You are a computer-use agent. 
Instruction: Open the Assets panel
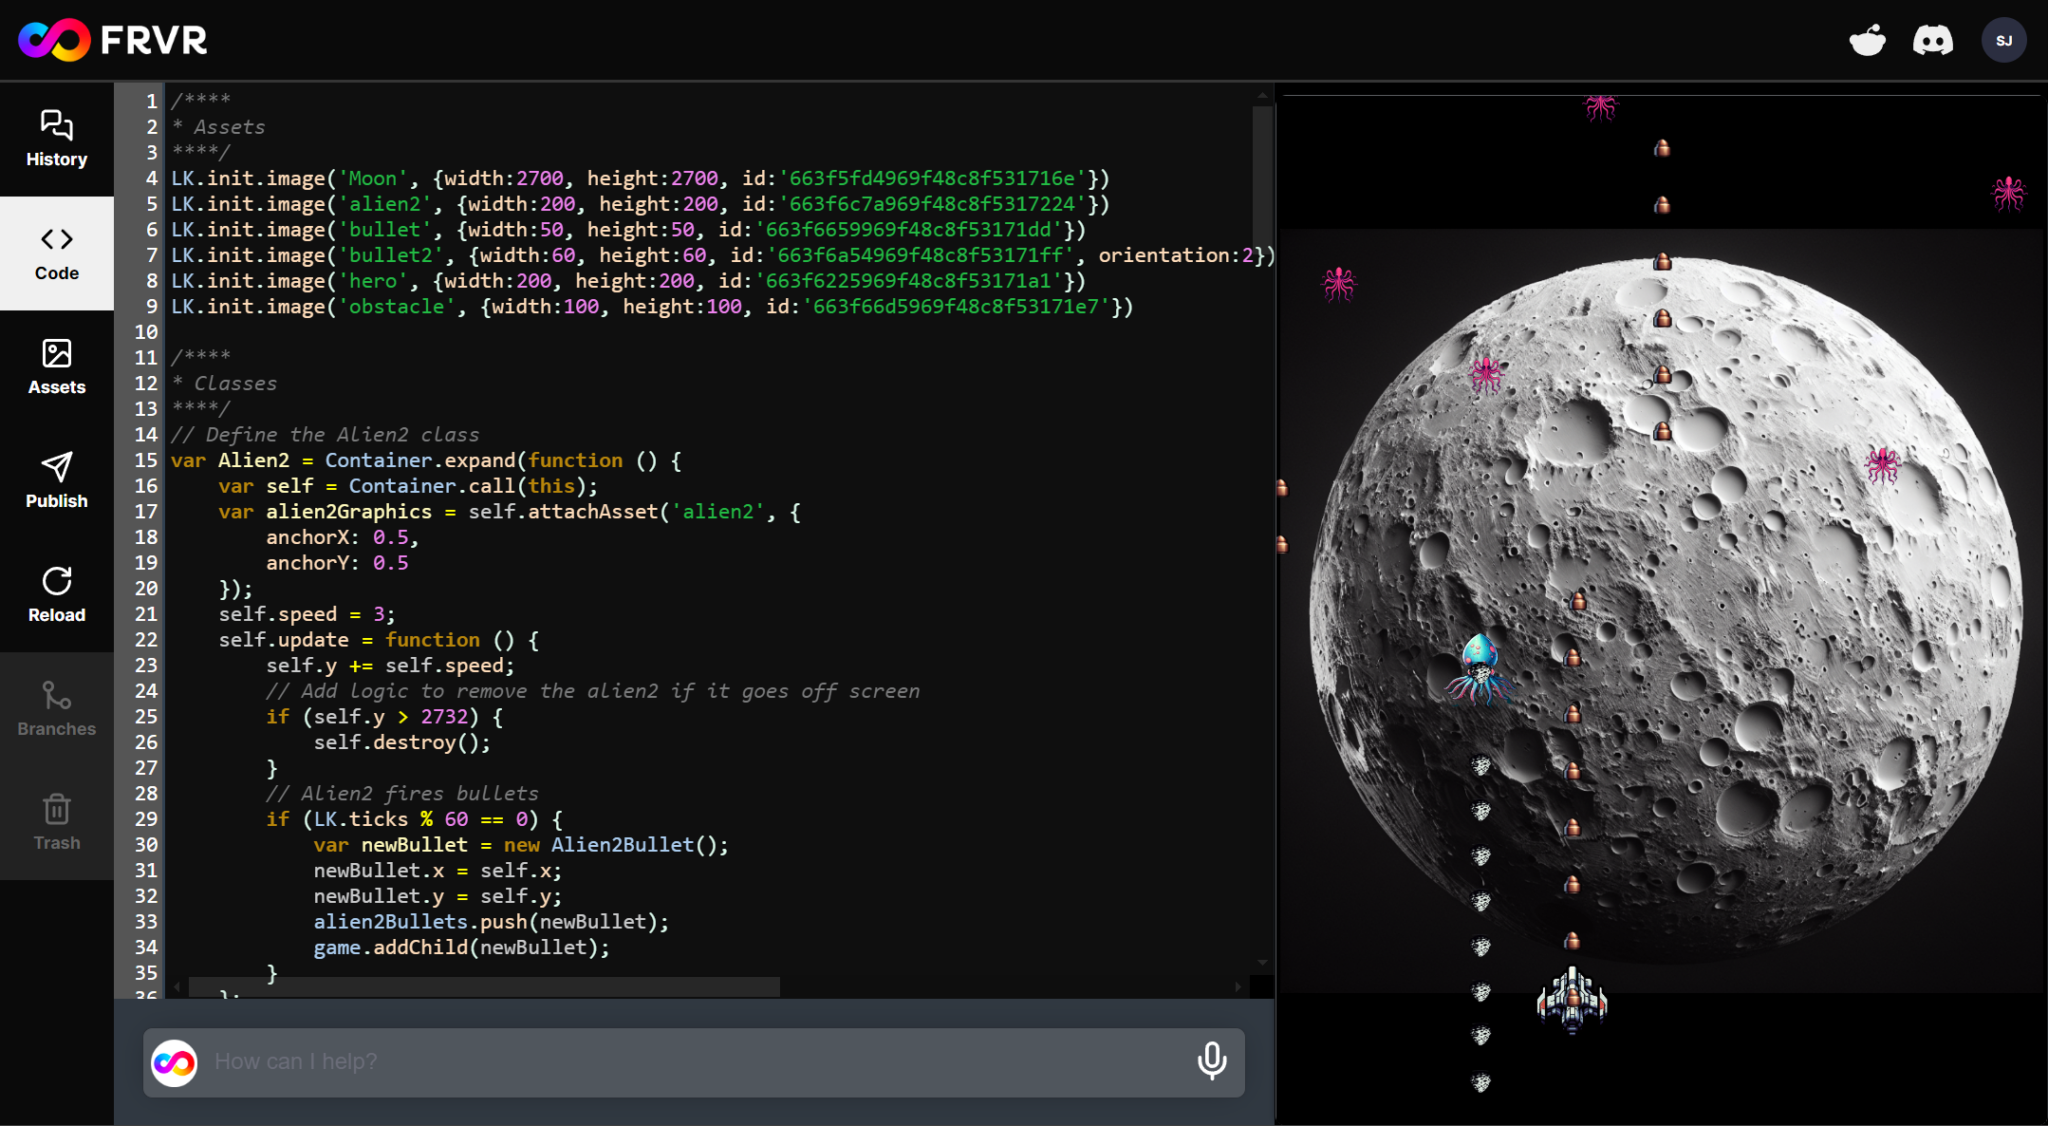(x=56, y=367)
